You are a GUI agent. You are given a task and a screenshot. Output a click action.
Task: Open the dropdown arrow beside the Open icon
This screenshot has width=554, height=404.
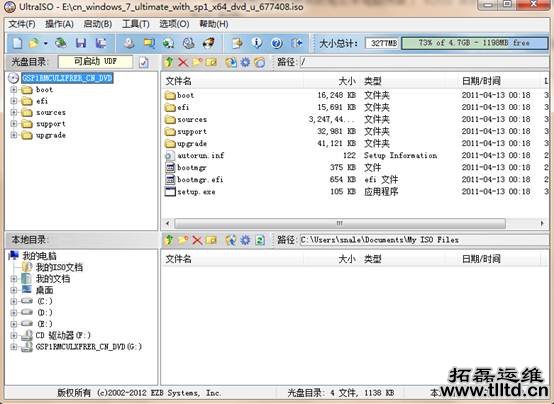(x=46, y=43)
